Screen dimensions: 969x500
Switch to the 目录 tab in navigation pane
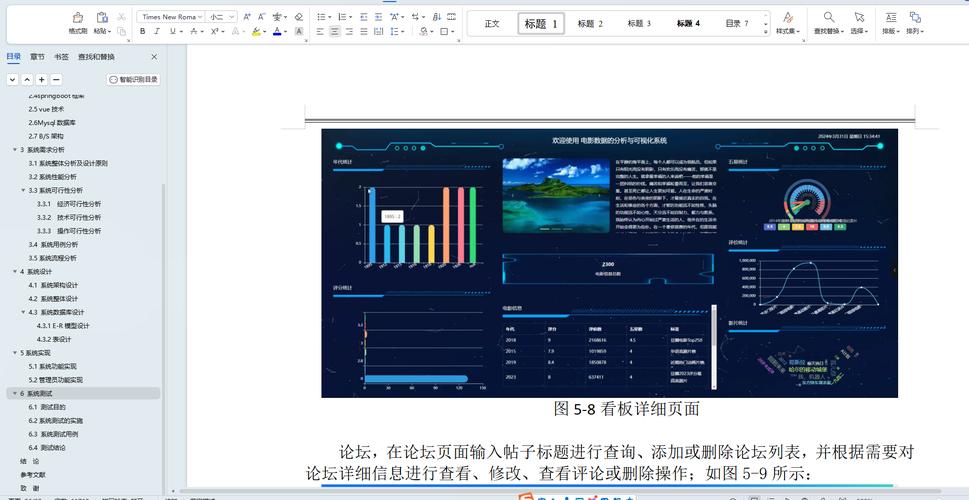(14, 57)
